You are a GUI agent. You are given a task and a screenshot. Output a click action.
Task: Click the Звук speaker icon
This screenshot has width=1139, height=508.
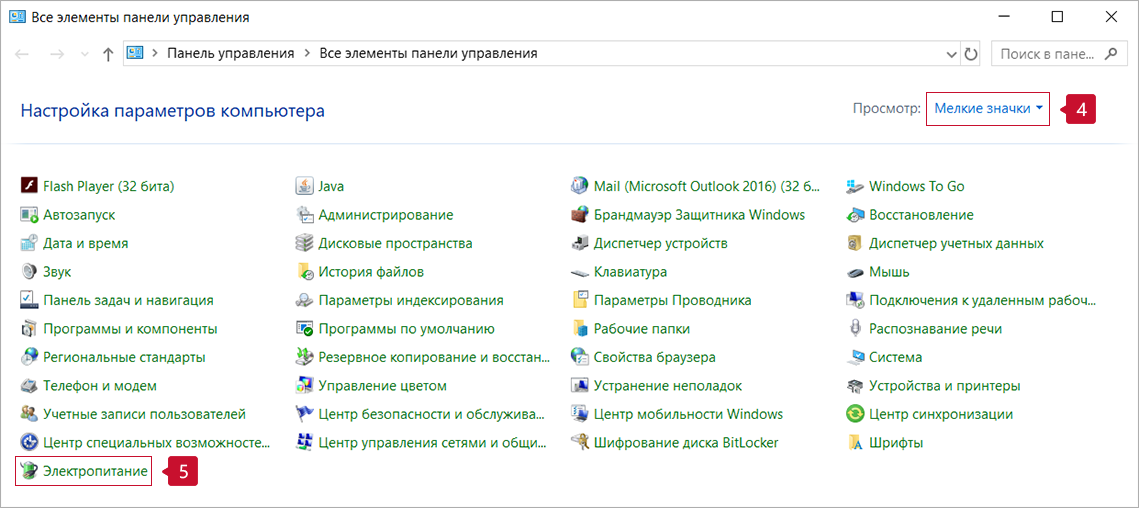(x=29, y=272)
